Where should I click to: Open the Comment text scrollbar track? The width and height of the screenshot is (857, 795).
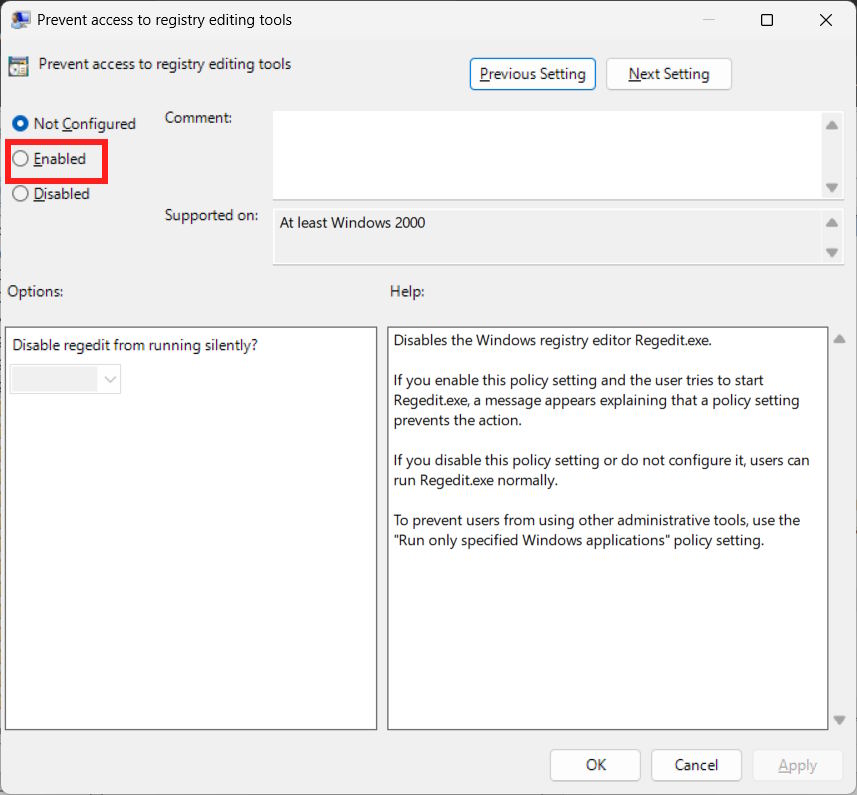tap(831, 155)
